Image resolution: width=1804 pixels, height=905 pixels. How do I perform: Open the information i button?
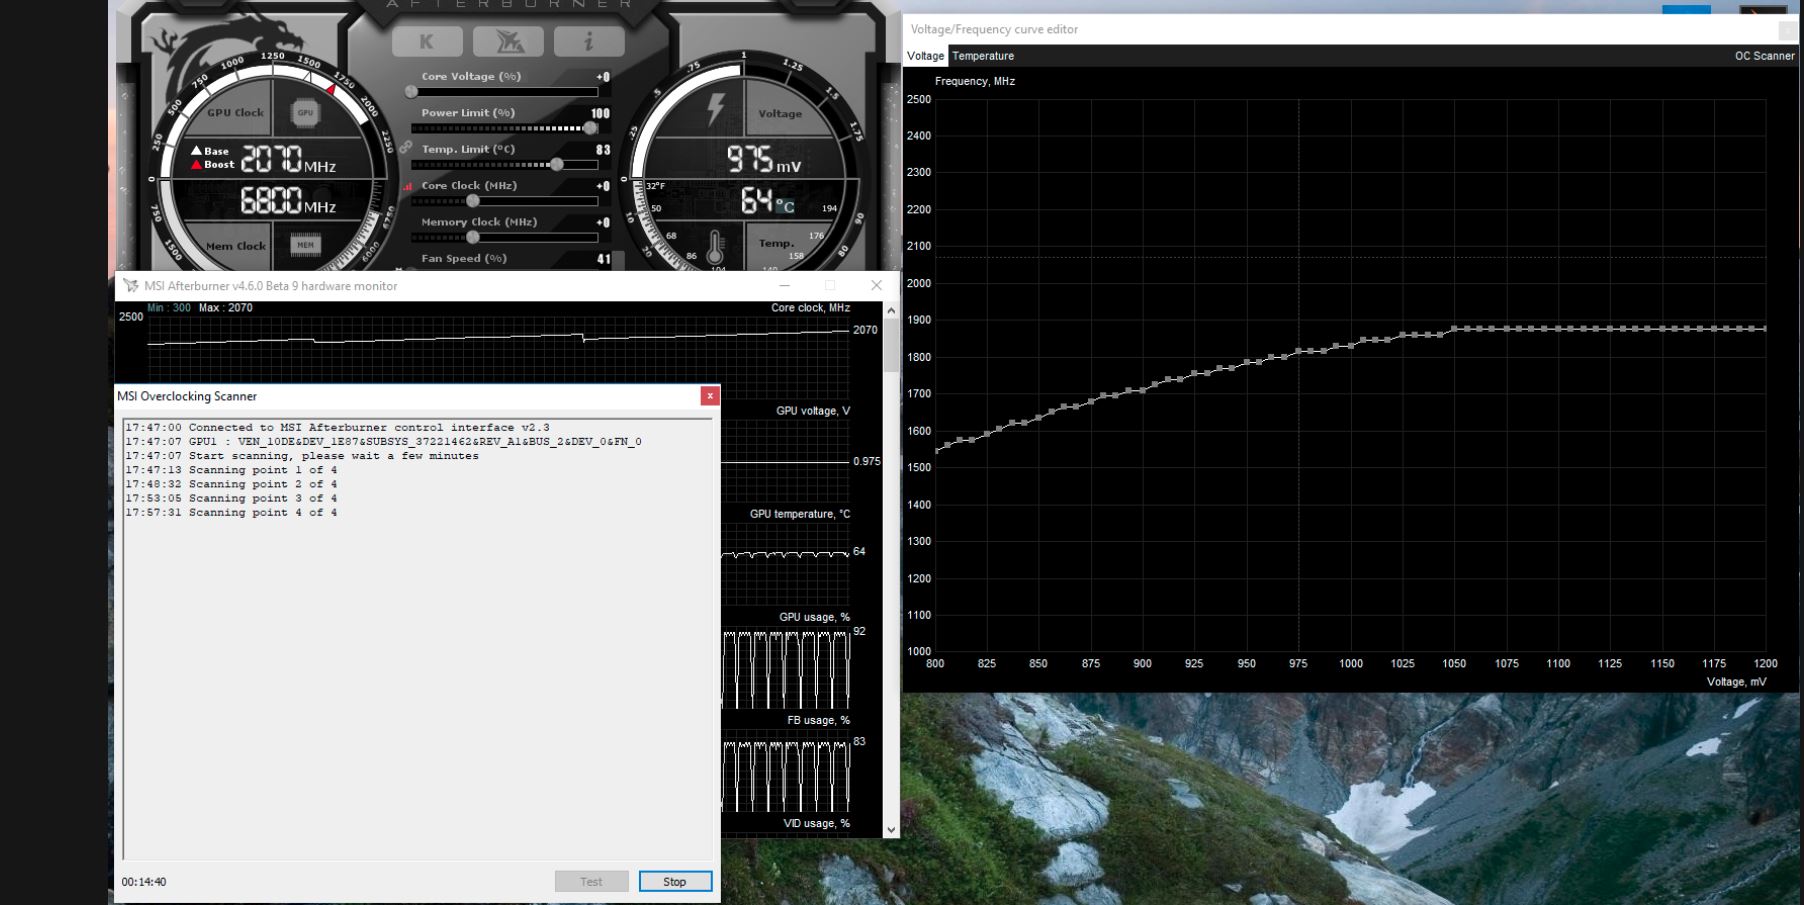pyautogui.click(x=588, y=41)
